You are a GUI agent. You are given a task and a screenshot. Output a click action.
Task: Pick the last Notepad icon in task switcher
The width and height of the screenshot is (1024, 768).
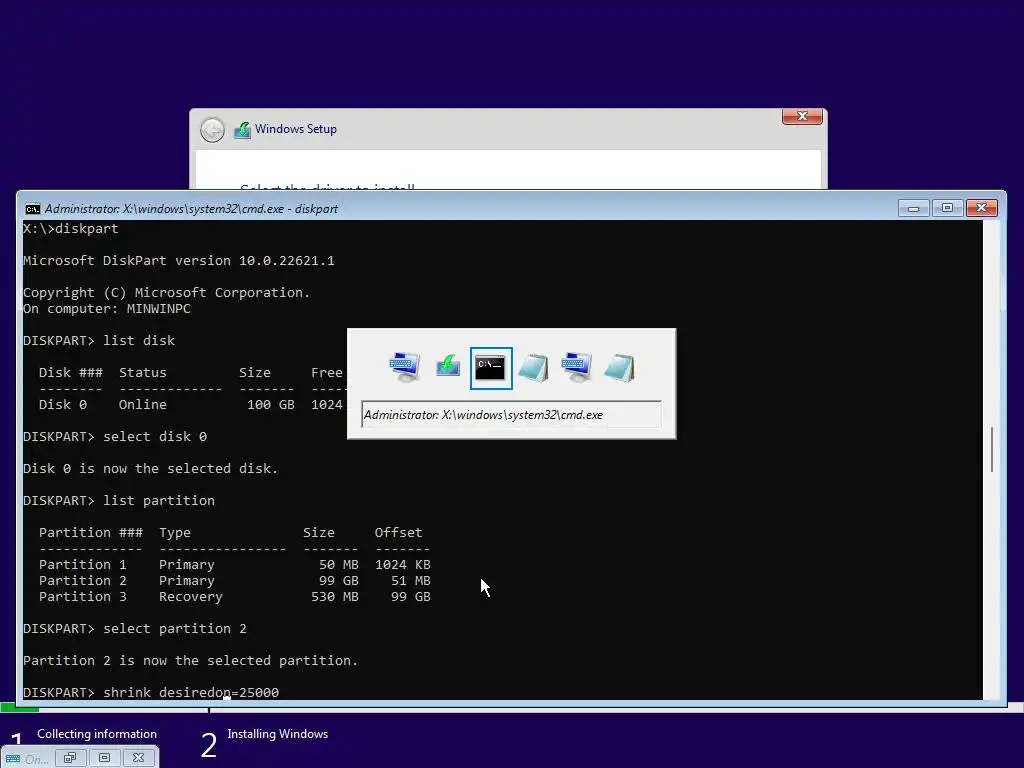620,368
